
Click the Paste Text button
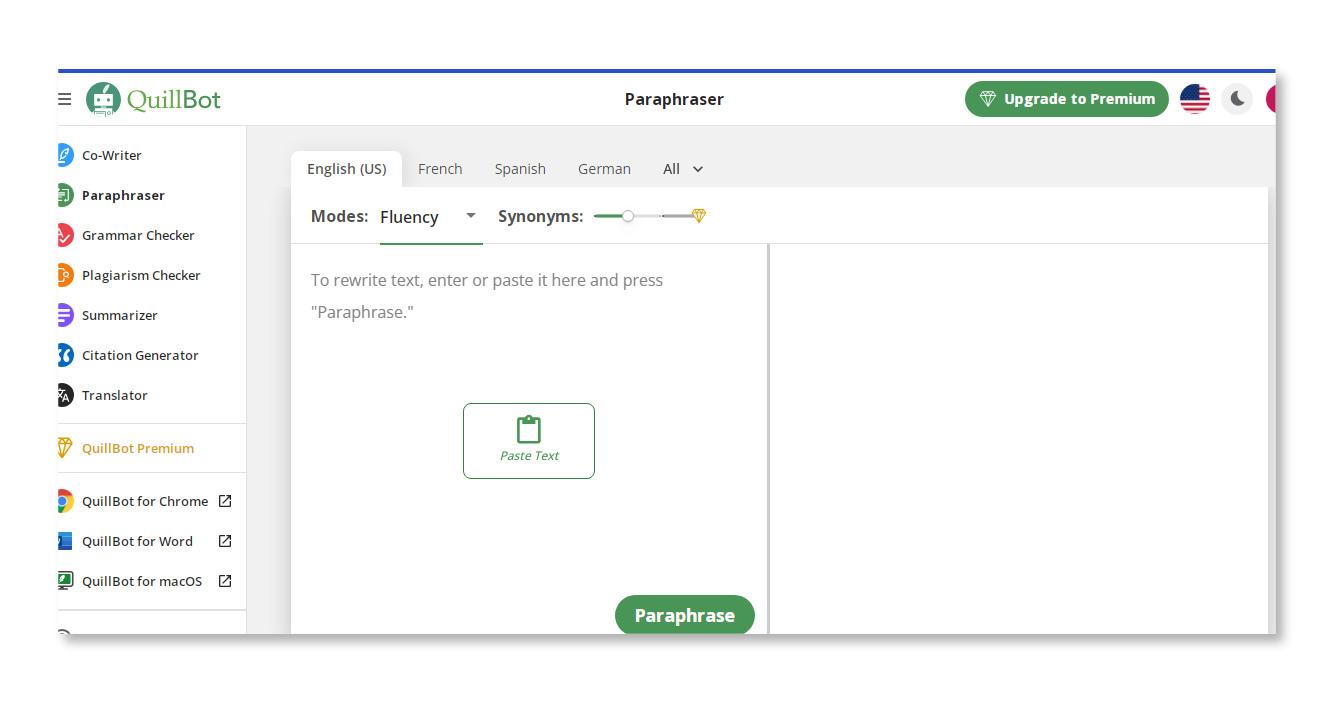[x=529, y=441]
